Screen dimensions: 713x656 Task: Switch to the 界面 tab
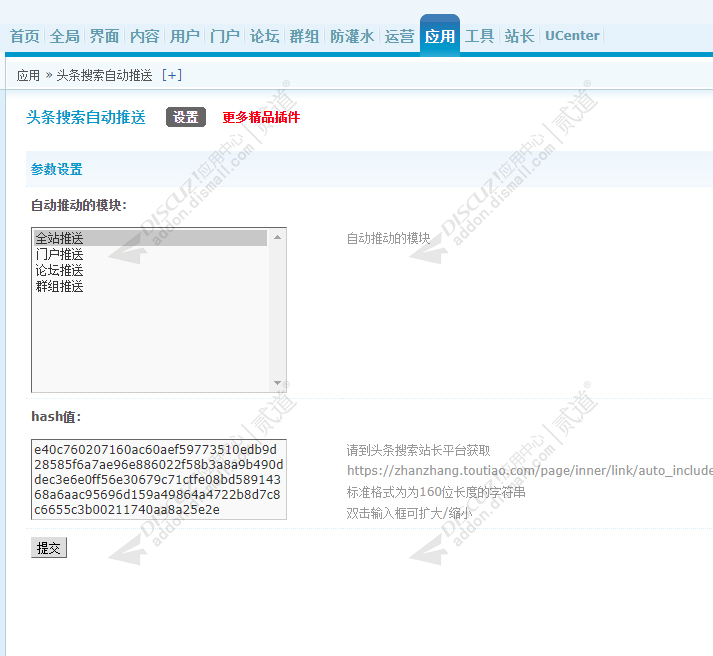pyautogui.click(x=105, y=36)
